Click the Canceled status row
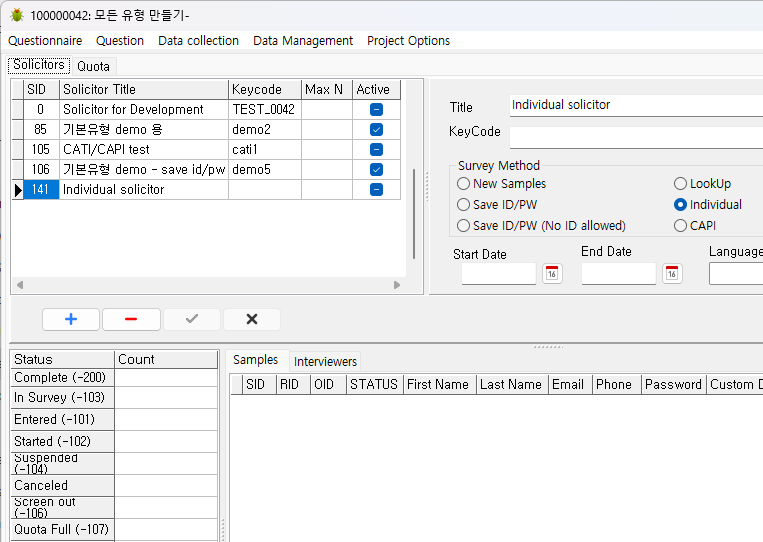The width and height of the screenshot is (763, 542). (114, 486)
